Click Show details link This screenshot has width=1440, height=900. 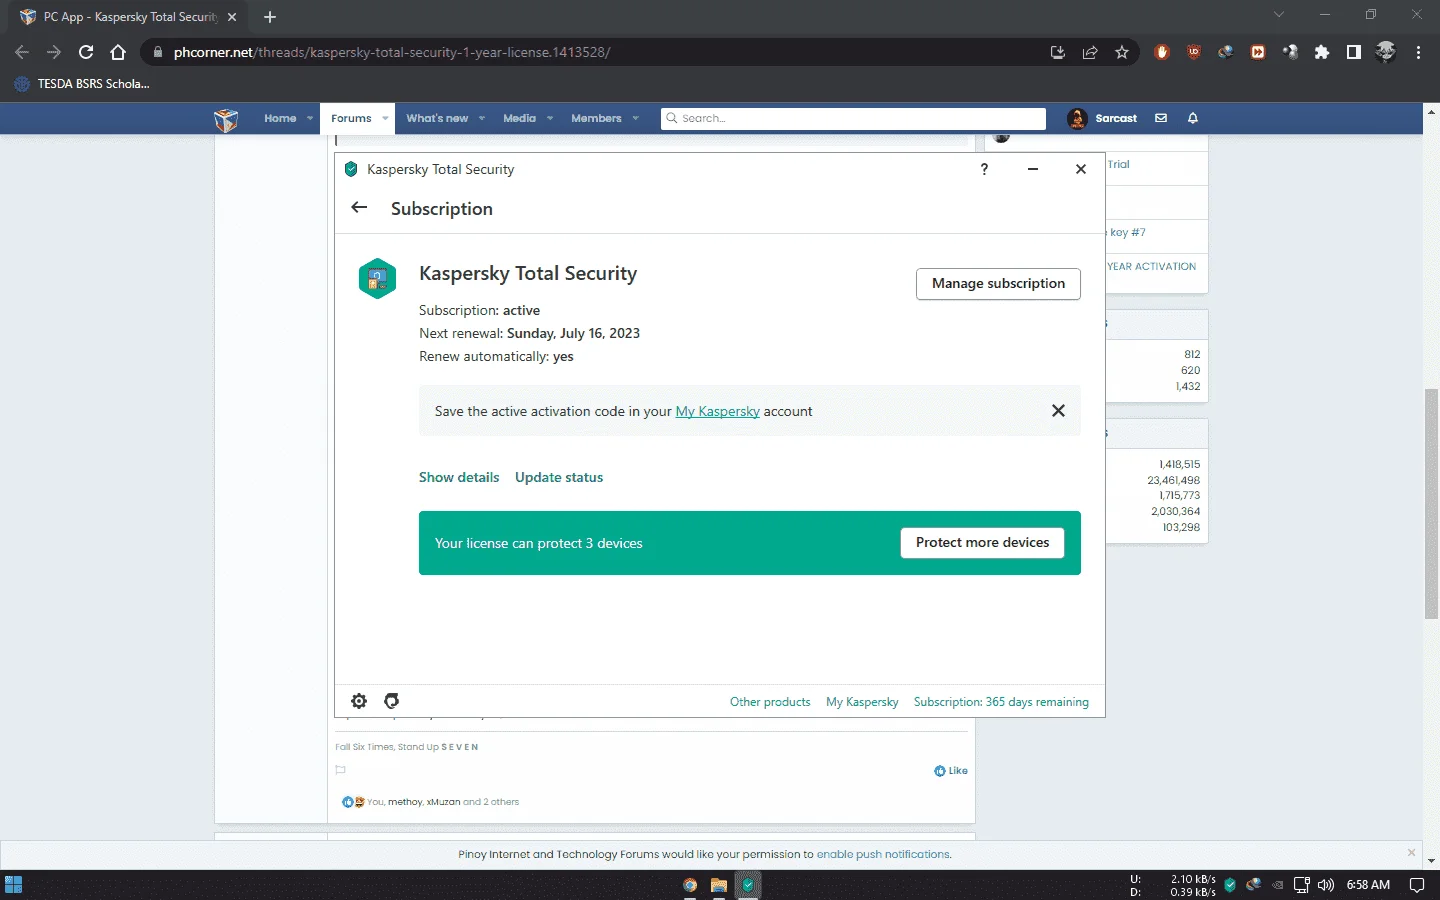click(x=459, y=477)
